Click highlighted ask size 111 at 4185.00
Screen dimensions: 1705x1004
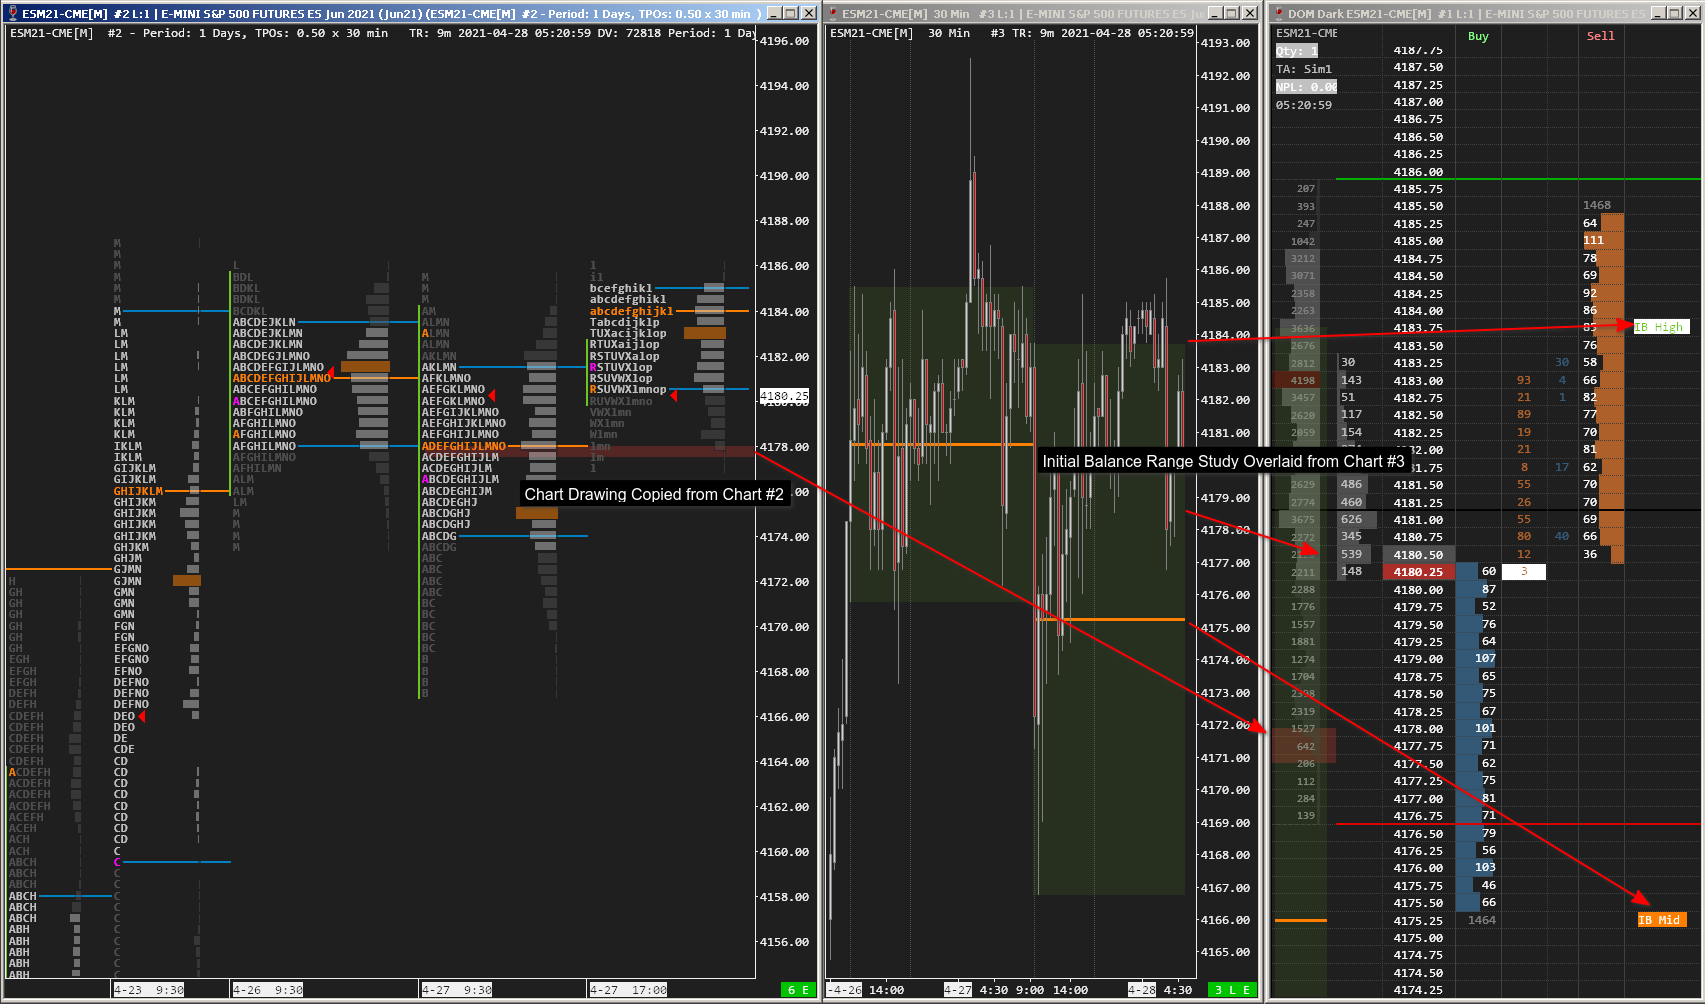click(x=1593, y=240)
